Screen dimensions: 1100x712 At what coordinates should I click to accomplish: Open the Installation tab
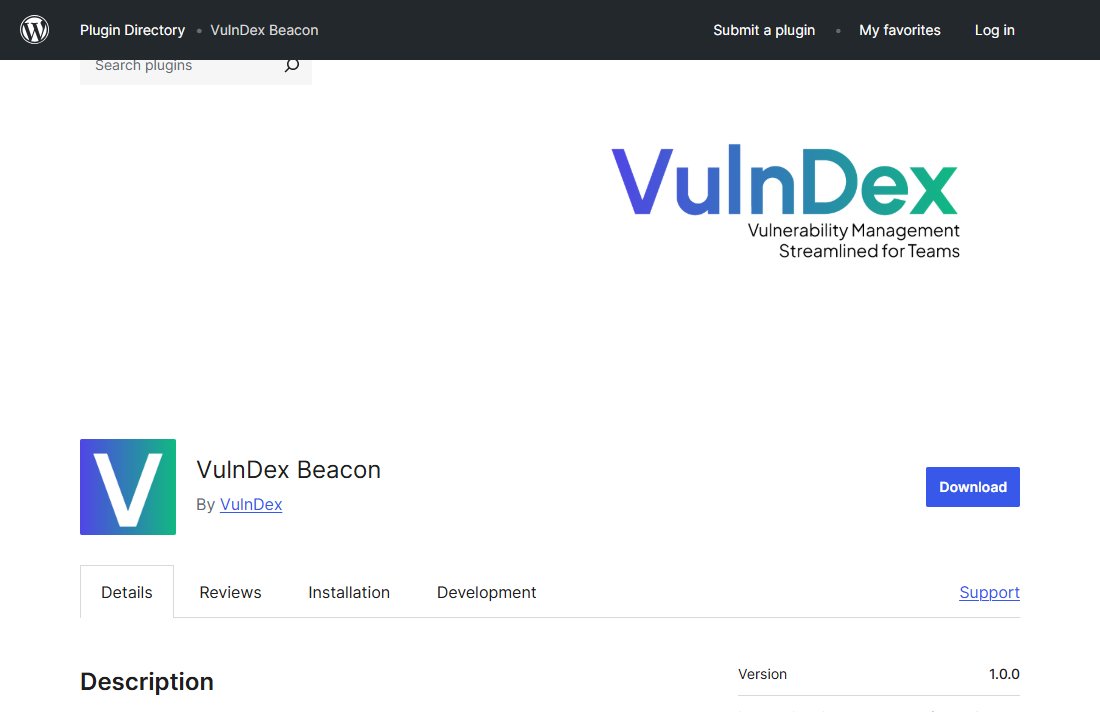coord(349,592)
